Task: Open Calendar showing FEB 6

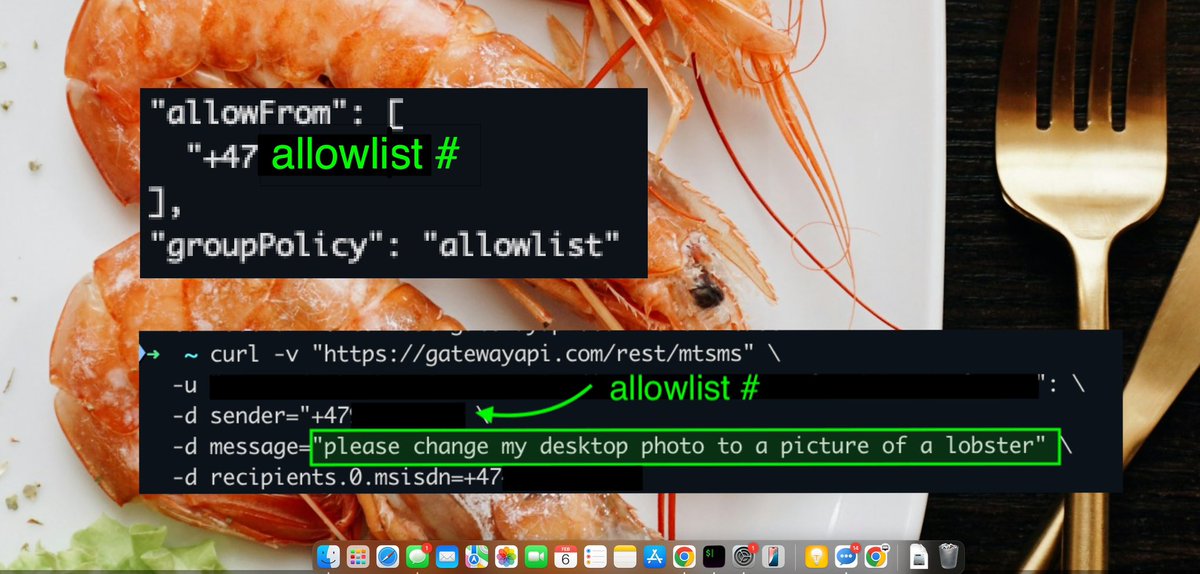Action: pyautogui.click(x=566, y=556)
